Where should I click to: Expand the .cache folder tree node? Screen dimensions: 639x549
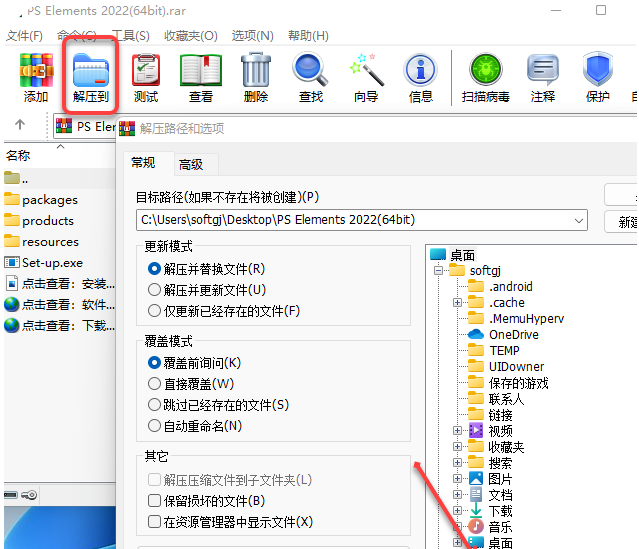tap(458, 303)
